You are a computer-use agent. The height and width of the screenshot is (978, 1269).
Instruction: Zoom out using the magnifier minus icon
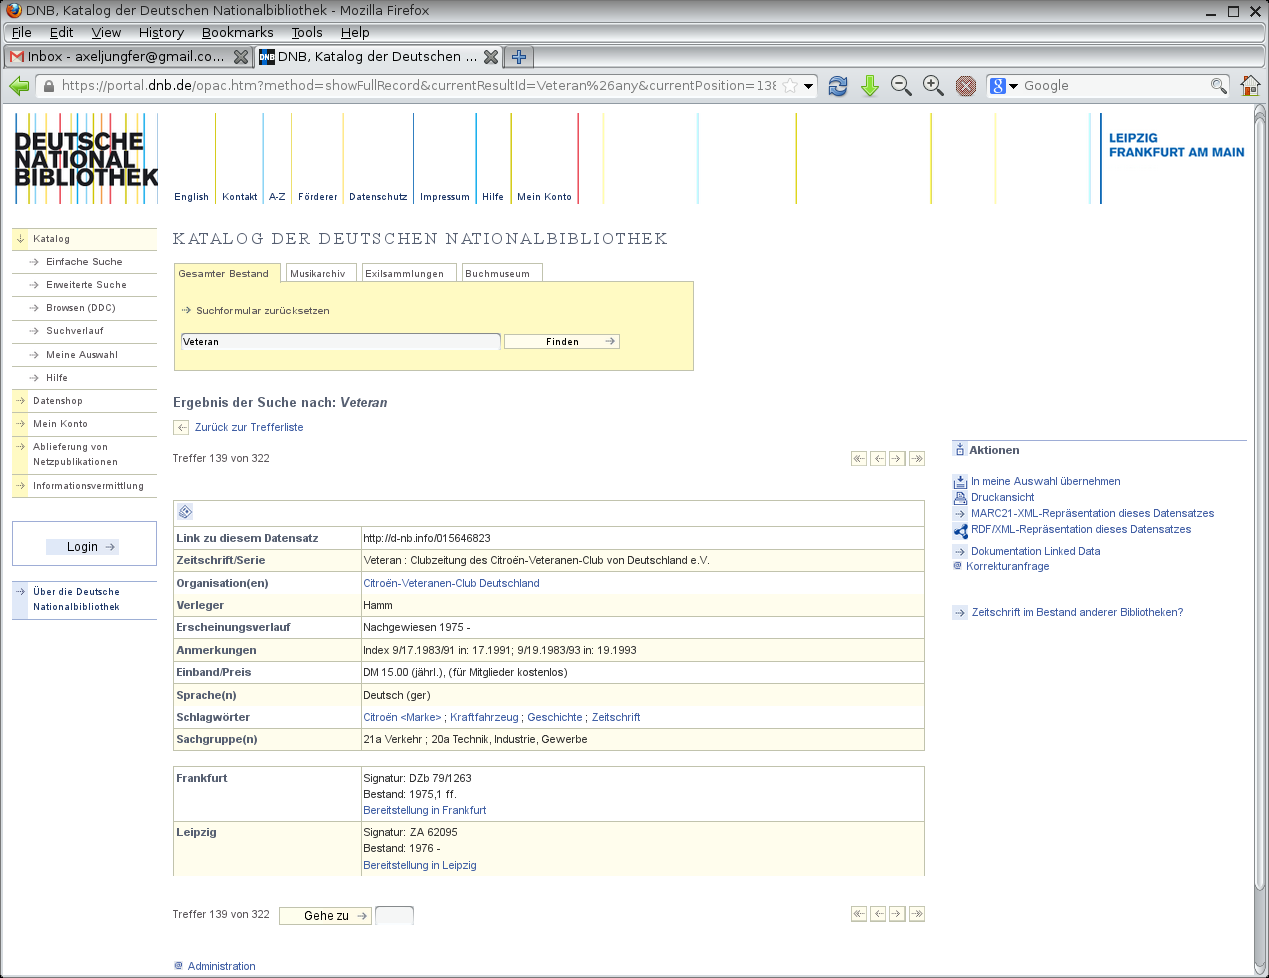[901, 86]
